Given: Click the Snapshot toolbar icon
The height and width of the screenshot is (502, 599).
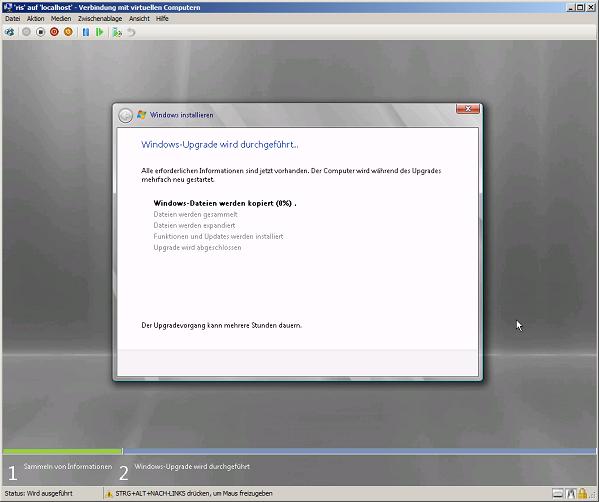Looking at the screenshot, I should coord(117,32).
